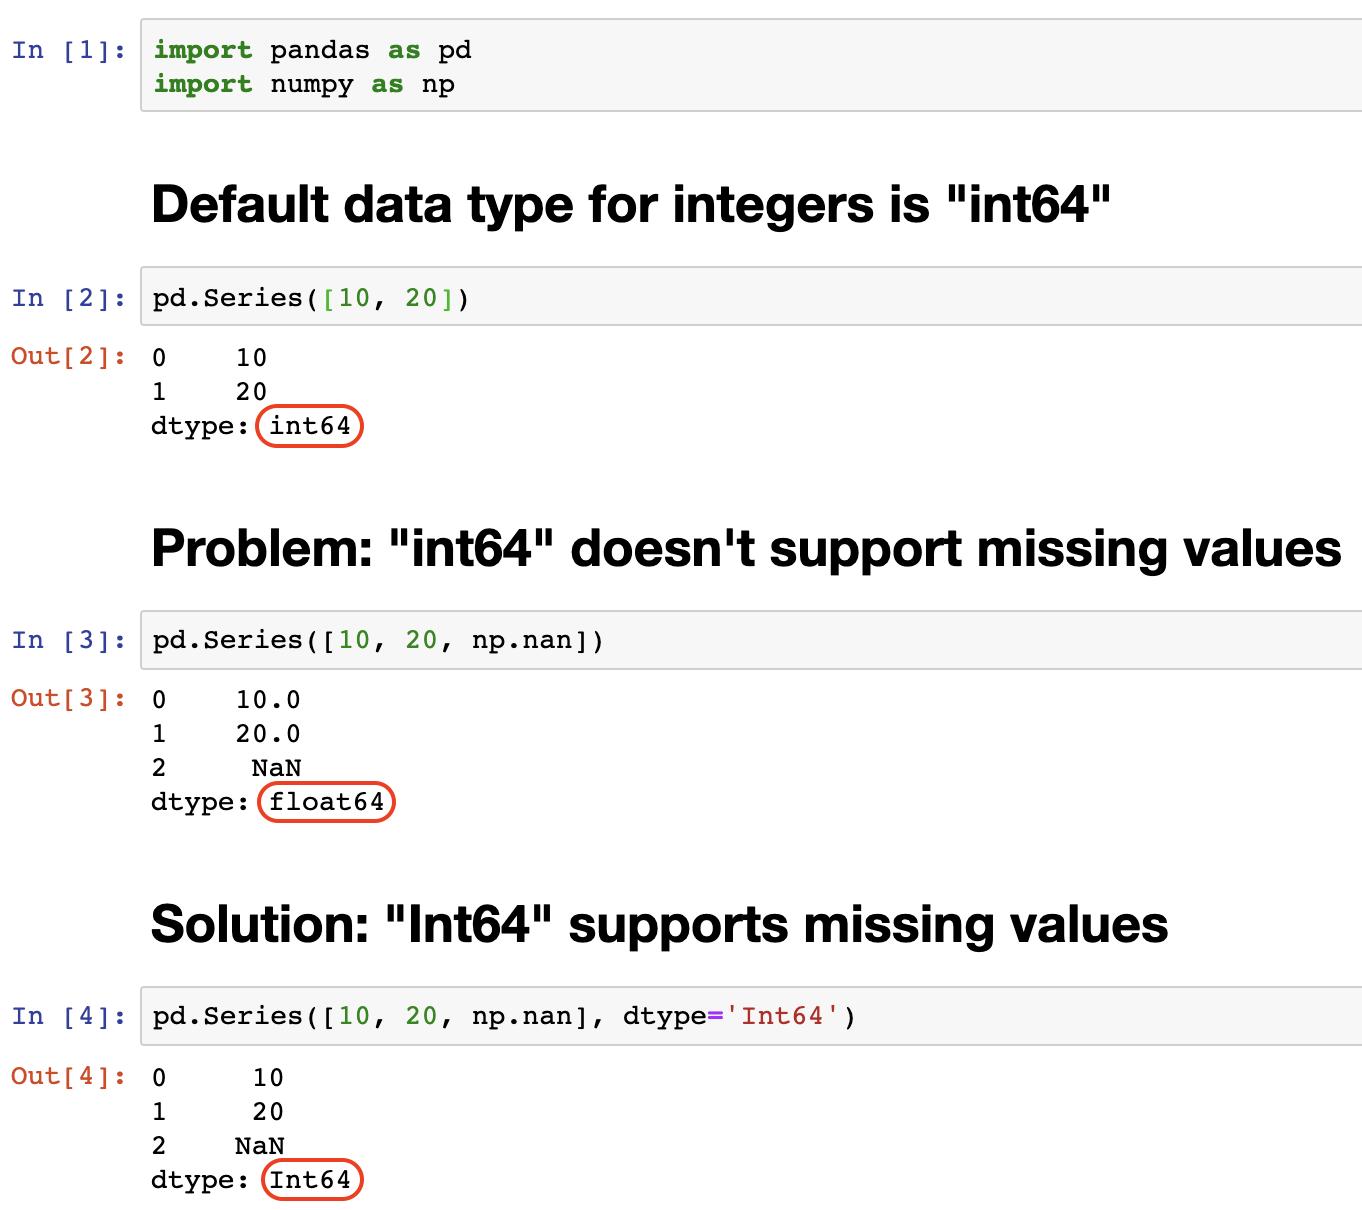Click the 'Default data type for integers' heading
The width and height of the screenshot is (1362, 1210).
(x=631, y=205)
